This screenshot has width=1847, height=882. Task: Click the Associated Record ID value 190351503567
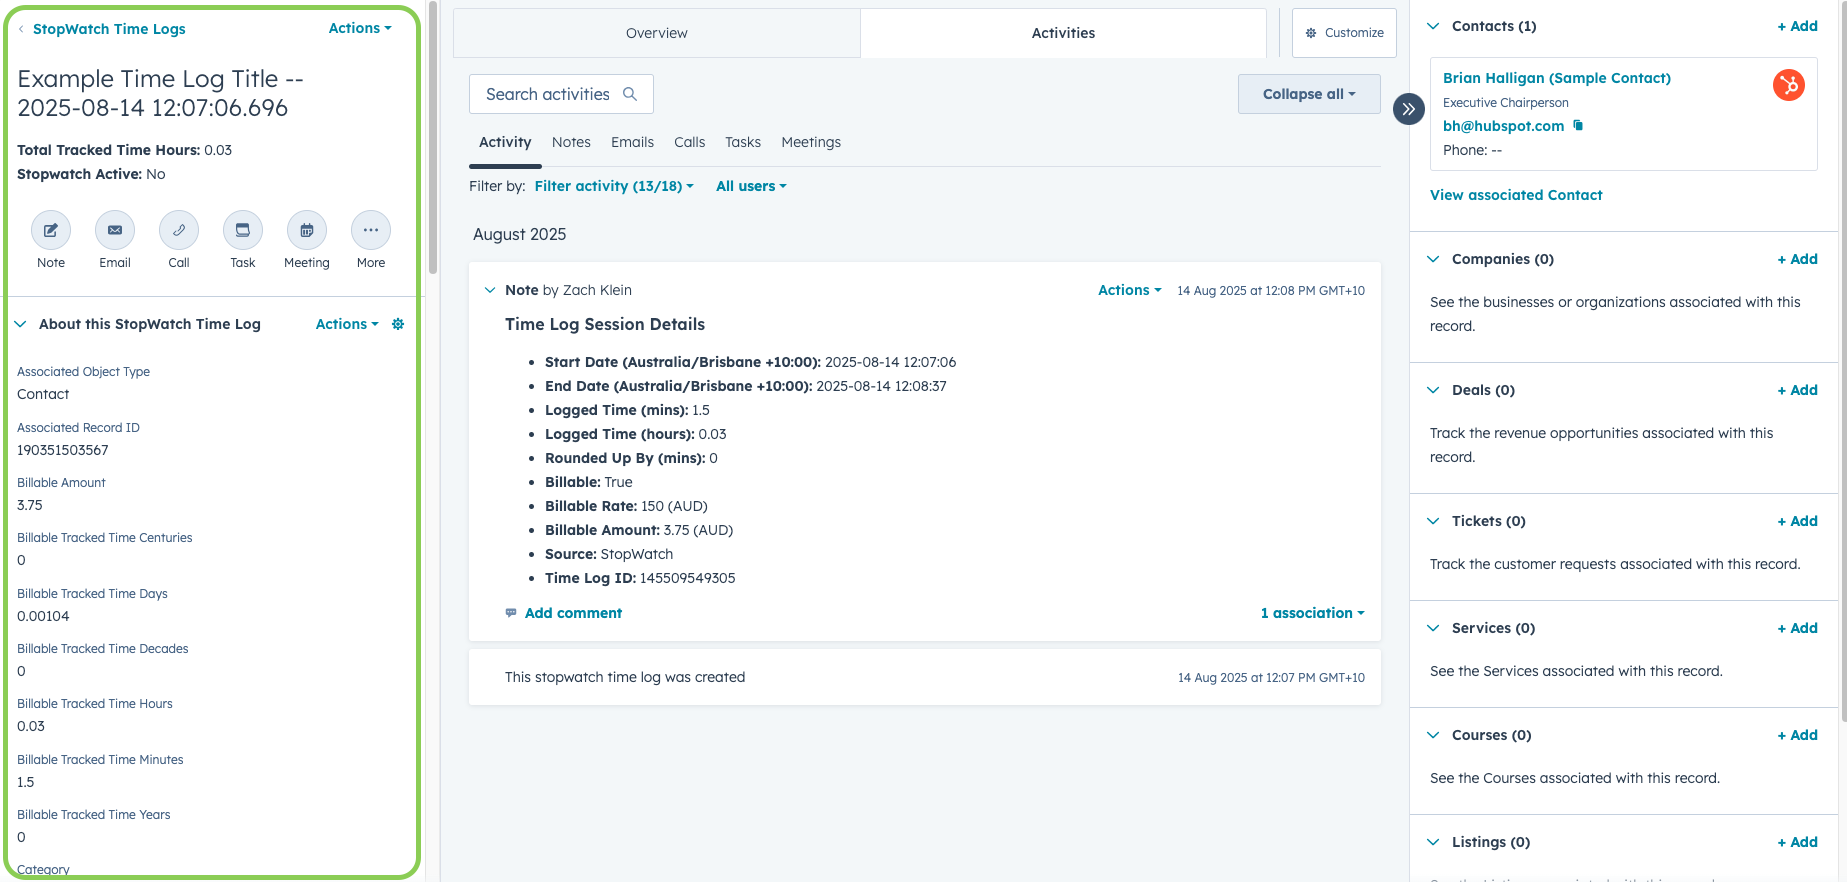click(63, 450)
